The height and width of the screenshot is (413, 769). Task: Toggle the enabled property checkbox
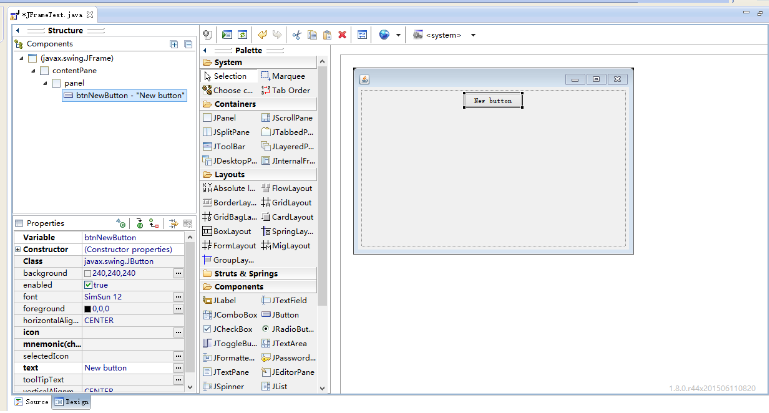tap(88, 285)
